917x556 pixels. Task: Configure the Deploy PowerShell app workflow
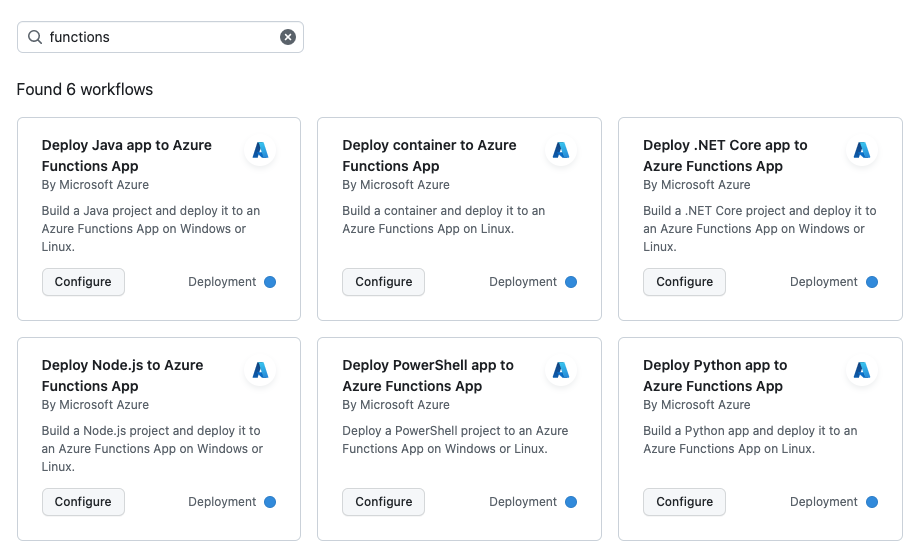(x=384, y=502)
